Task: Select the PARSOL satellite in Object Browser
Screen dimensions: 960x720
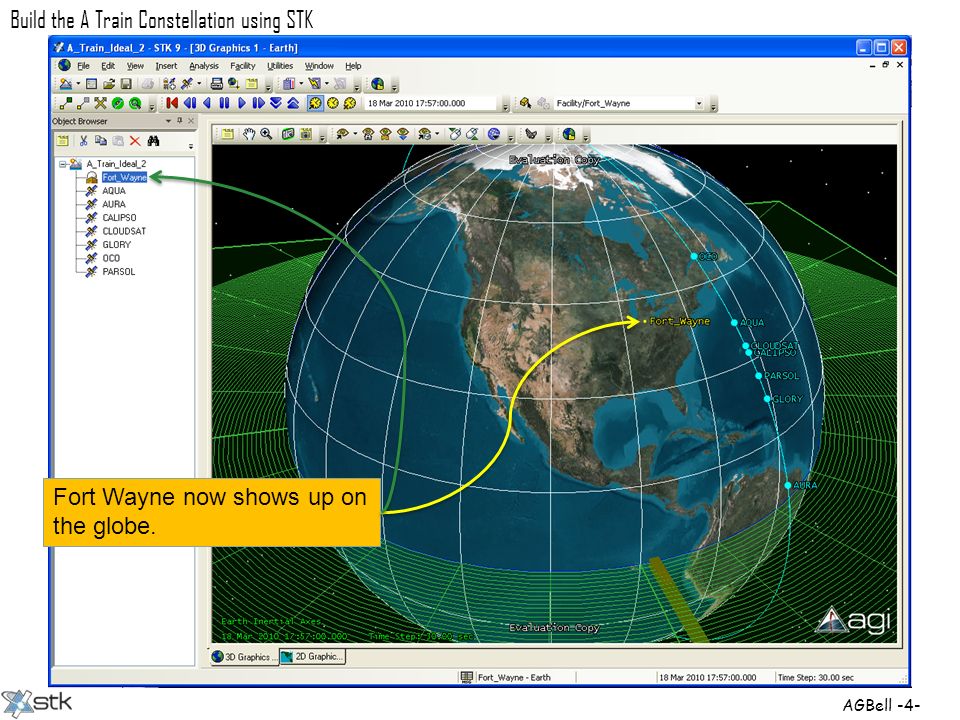Action: [118, 272]
